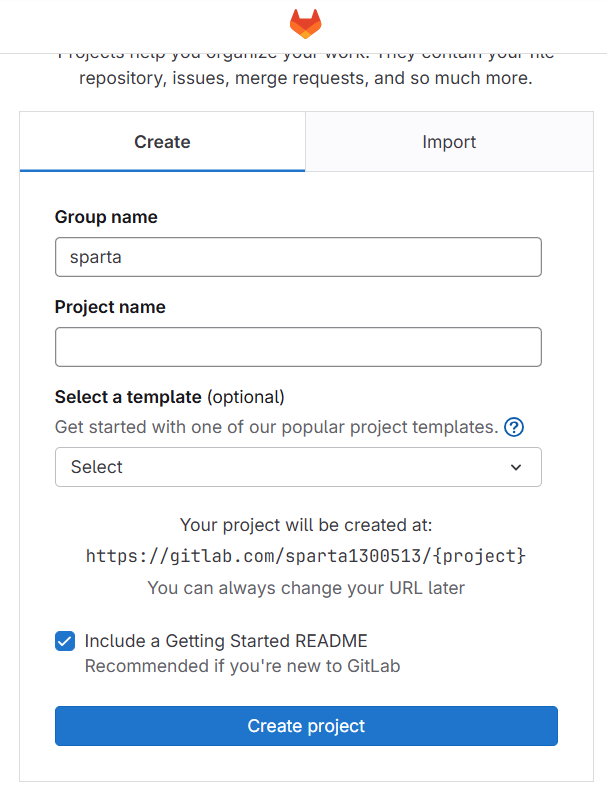Click the 'Group name' label
Viewport: 607px width, 805px height.
(x=106, y=217)
